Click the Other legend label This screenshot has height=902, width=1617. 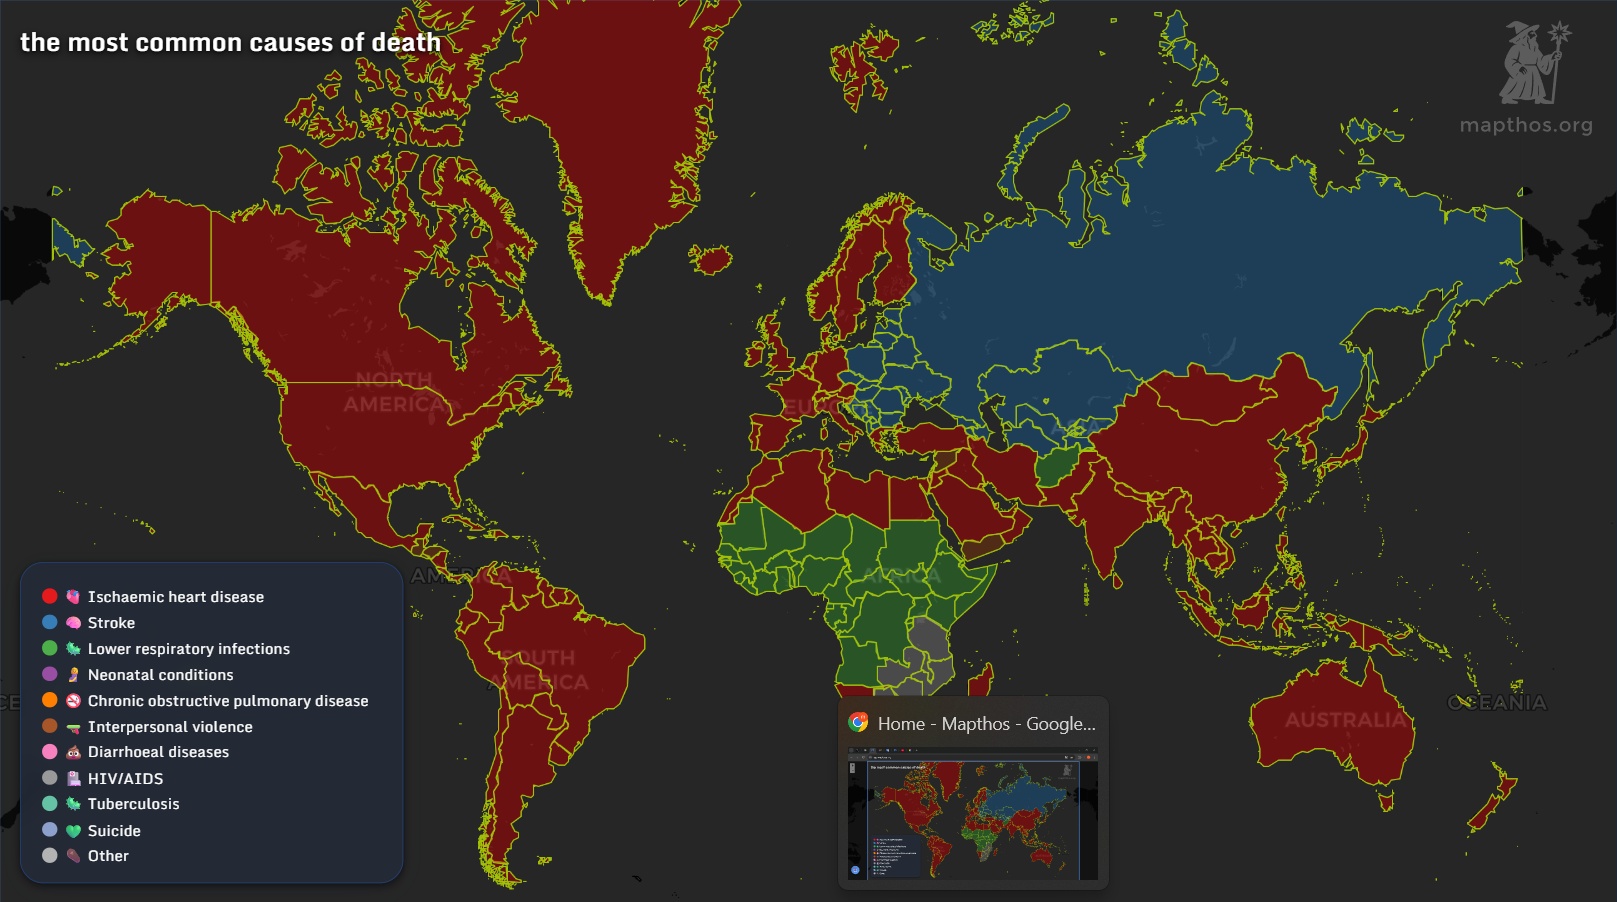pyautogui.click(x=108, y=856)
